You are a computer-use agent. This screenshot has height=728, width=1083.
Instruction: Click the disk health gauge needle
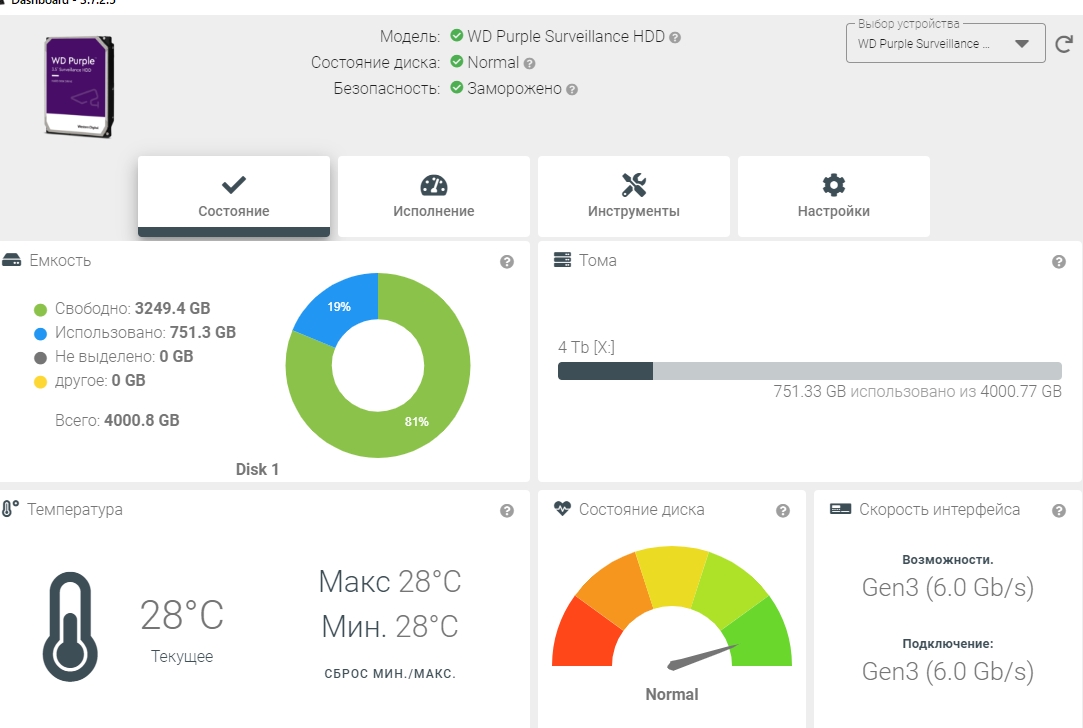click(702, 657)
